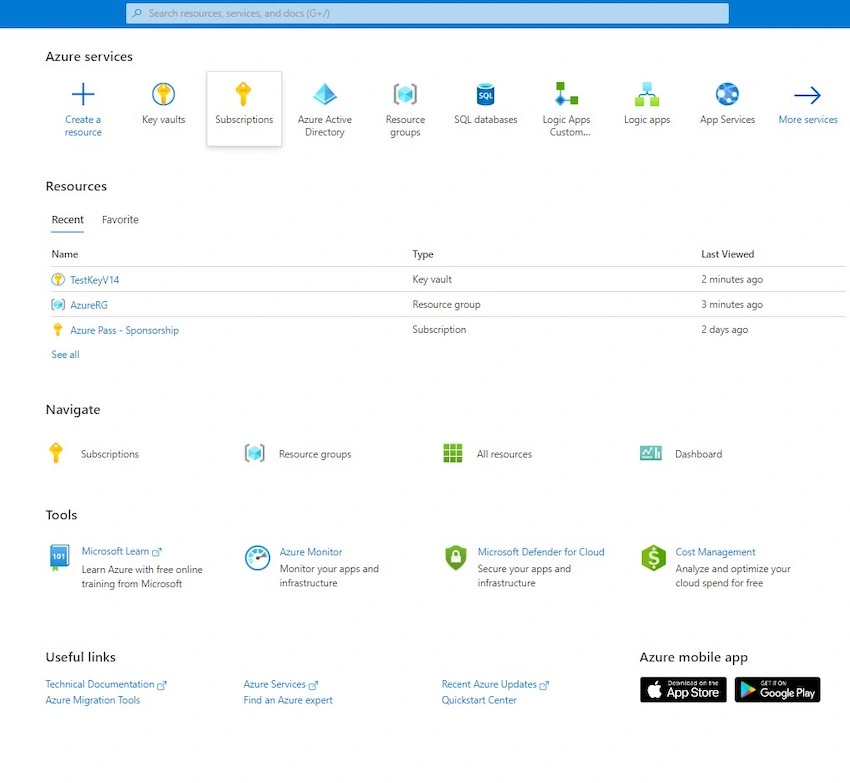Image resolution: width=850 pixels, height=783 pixels.
Task: Open Azure Pass - Sponsorship link
Action: (x=124, y=330)
